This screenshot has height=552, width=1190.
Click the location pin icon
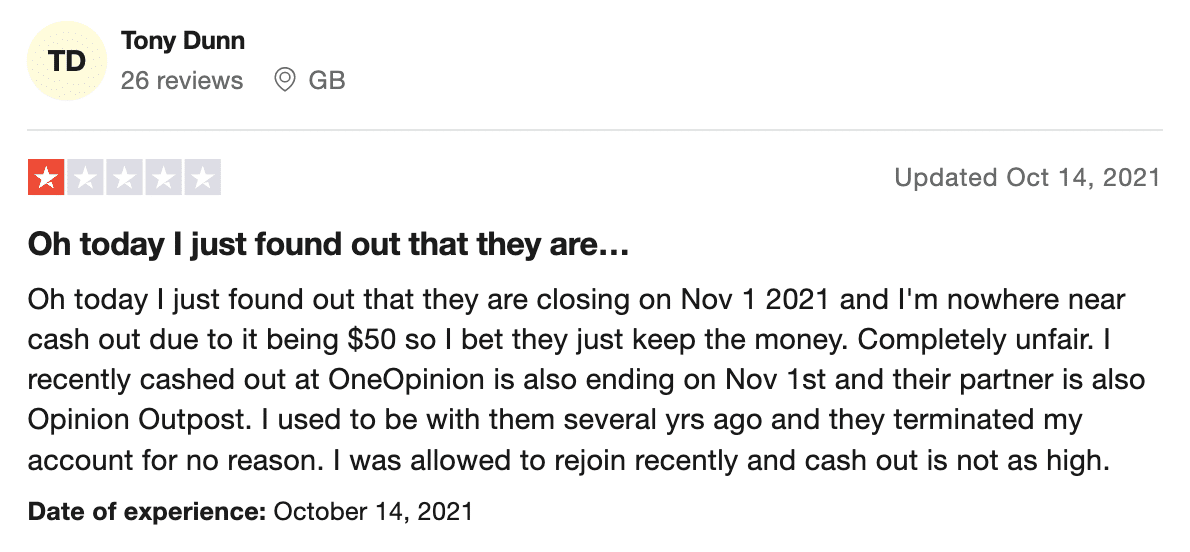[x=285, y=79]
